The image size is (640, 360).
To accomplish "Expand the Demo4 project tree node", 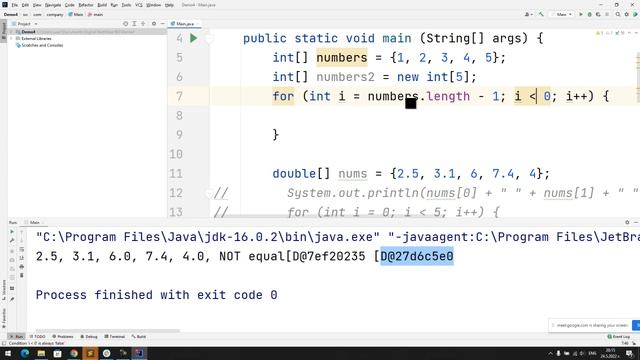I will pos(12,32).
